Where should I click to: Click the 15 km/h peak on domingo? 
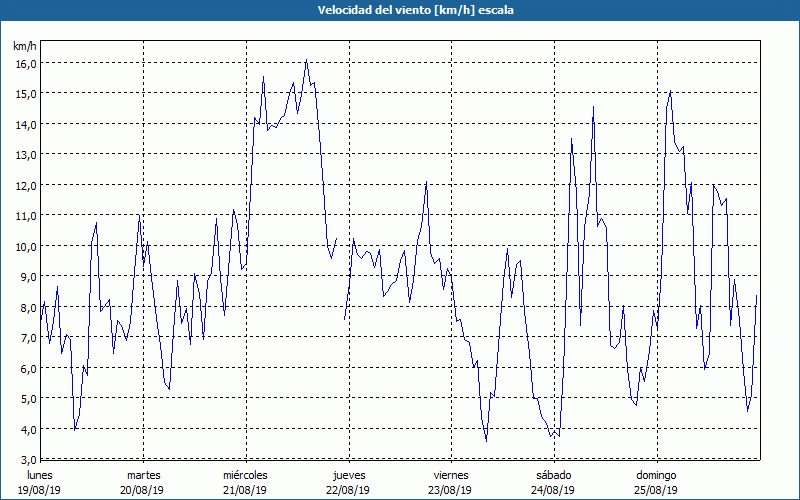point(670,92)
